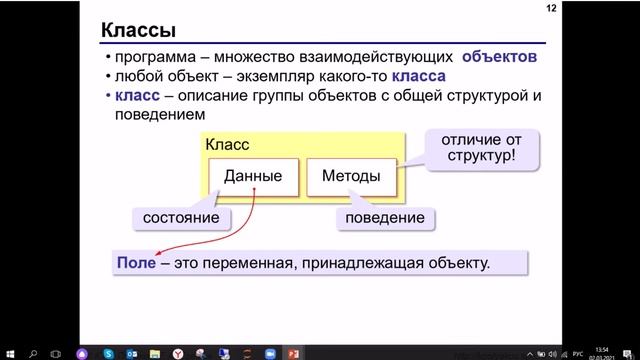Open Task View on the taskbar
Image resolution: width=640 pixels, height=360 pixels.
click(x=56, y=354)
